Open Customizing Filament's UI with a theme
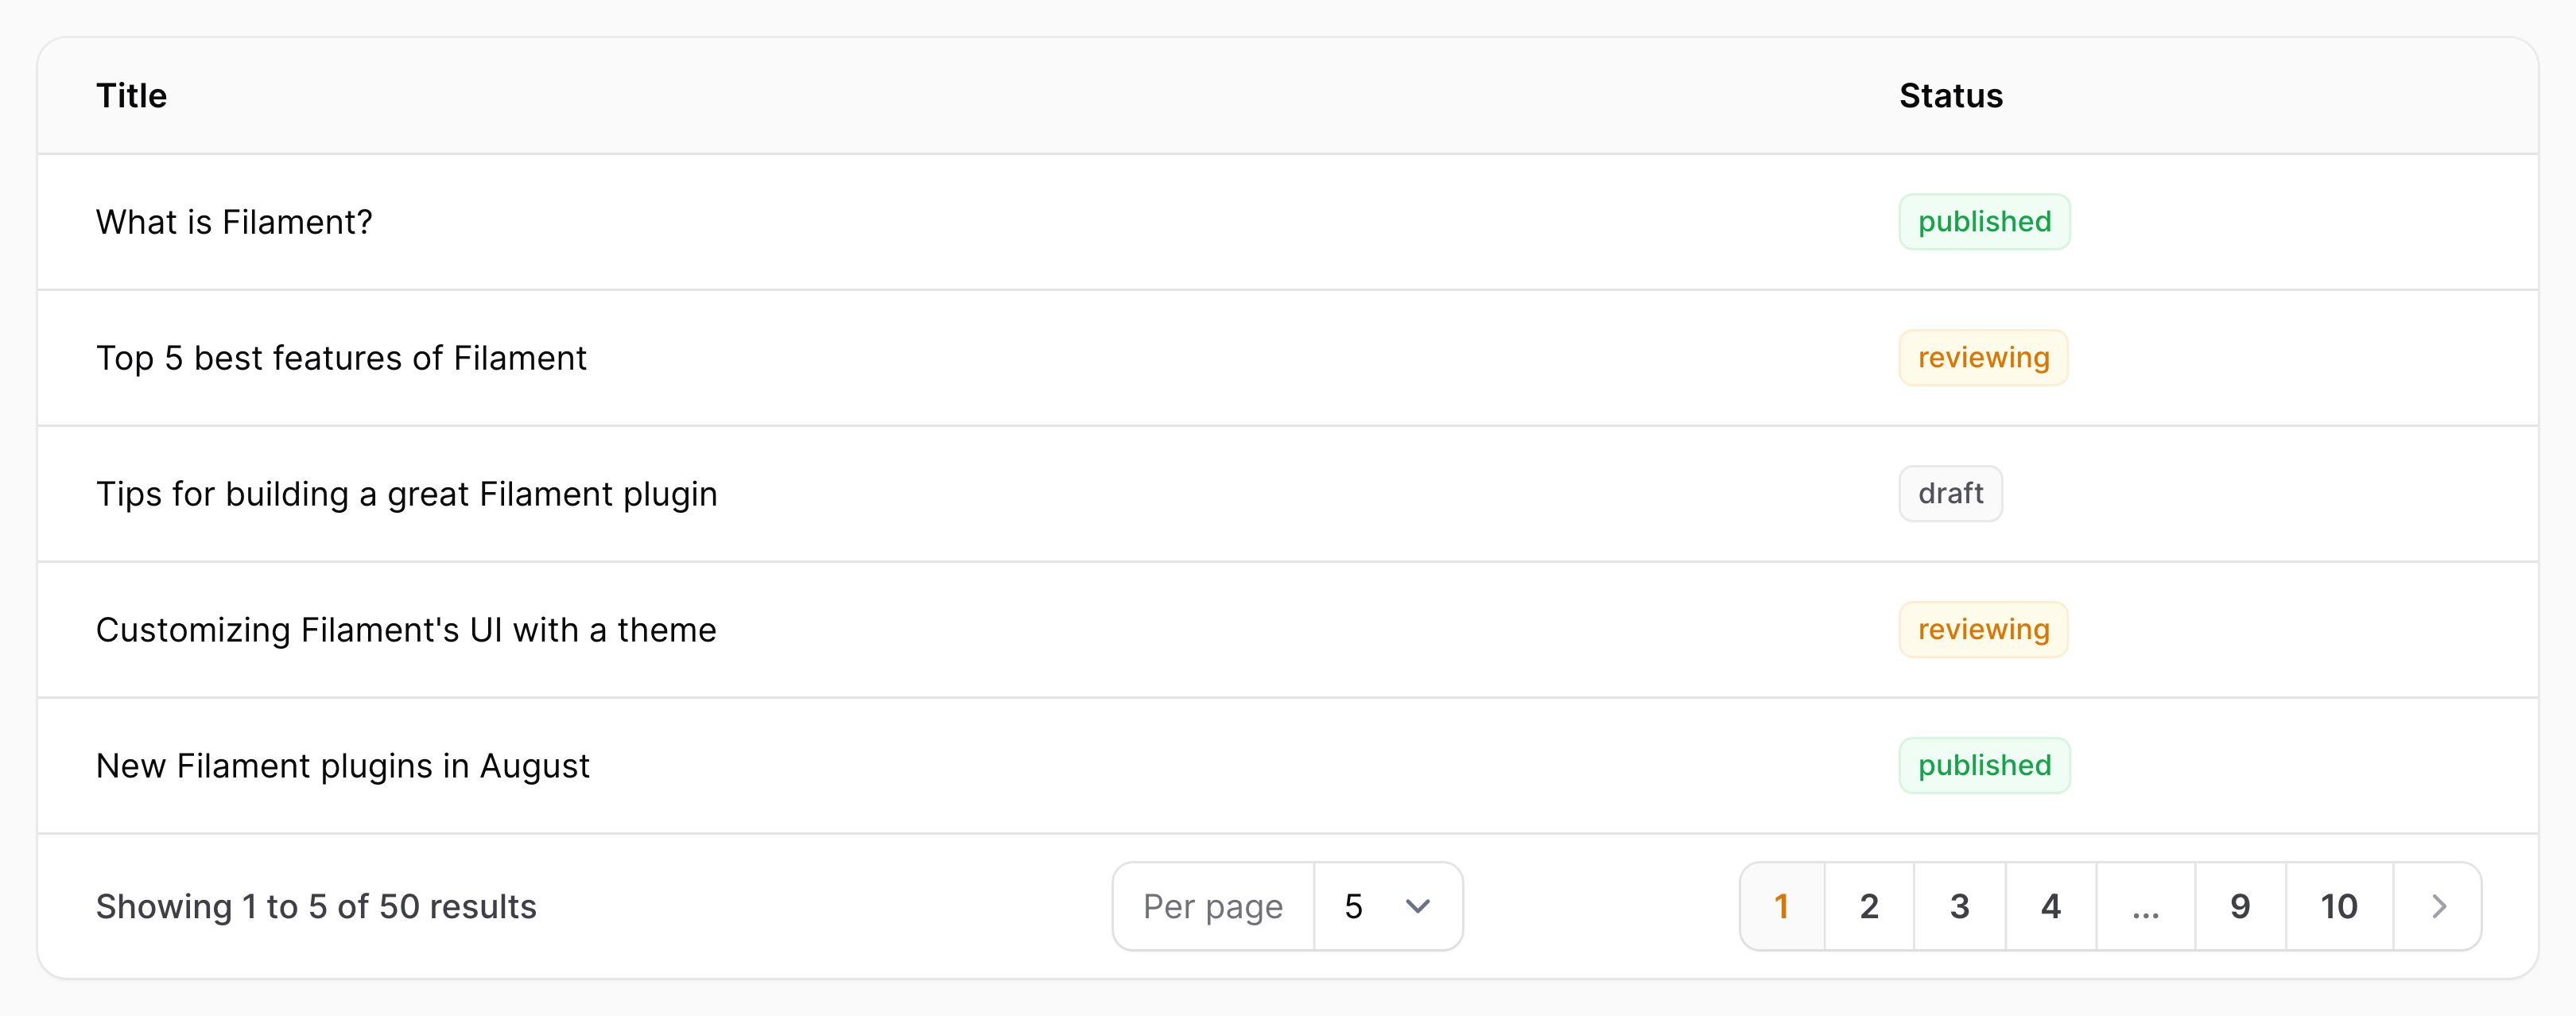Image resolution: width=2576 pixels, height=1016 pixels. pos(1288,630)
